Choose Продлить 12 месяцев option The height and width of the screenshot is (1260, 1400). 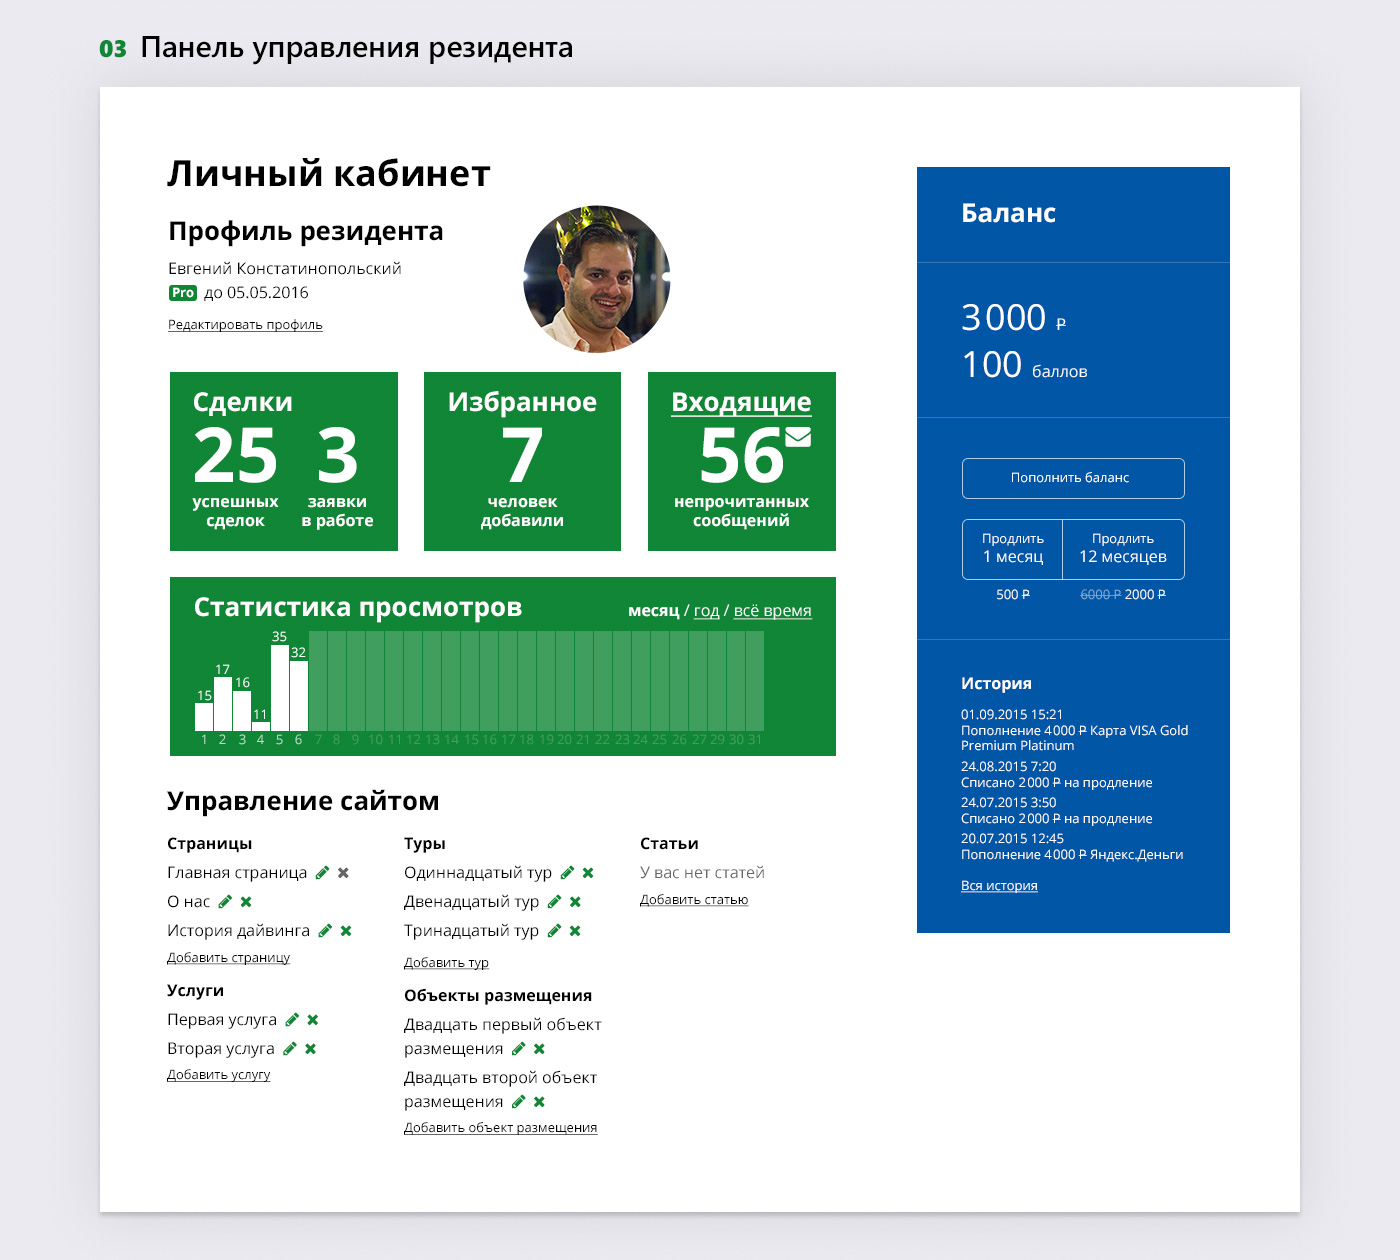pos(1123,549)
